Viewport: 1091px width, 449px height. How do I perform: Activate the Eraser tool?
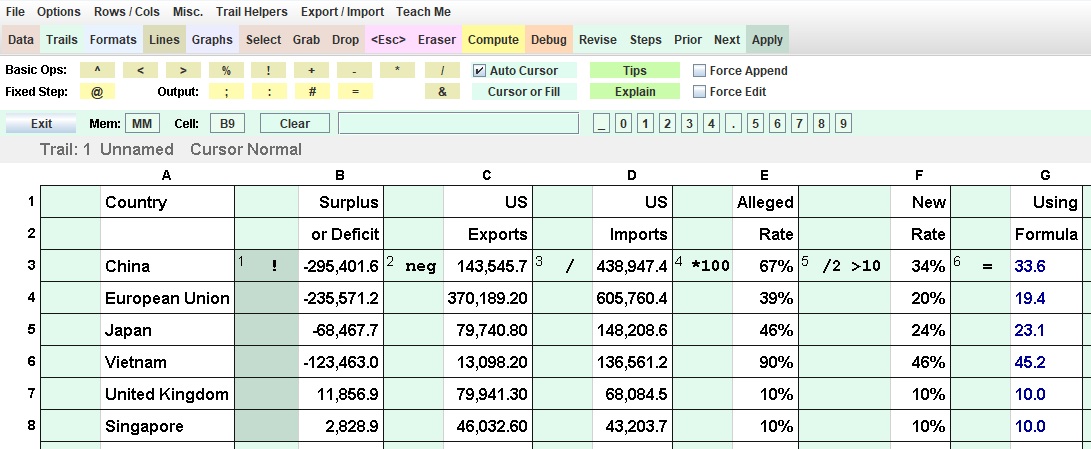pyautogui.click(x=437, y=40)
